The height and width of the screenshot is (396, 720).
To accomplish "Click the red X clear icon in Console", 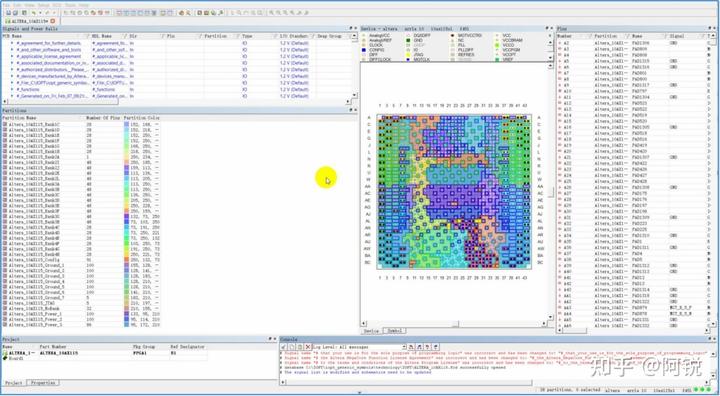I will (x=308, y=347).
